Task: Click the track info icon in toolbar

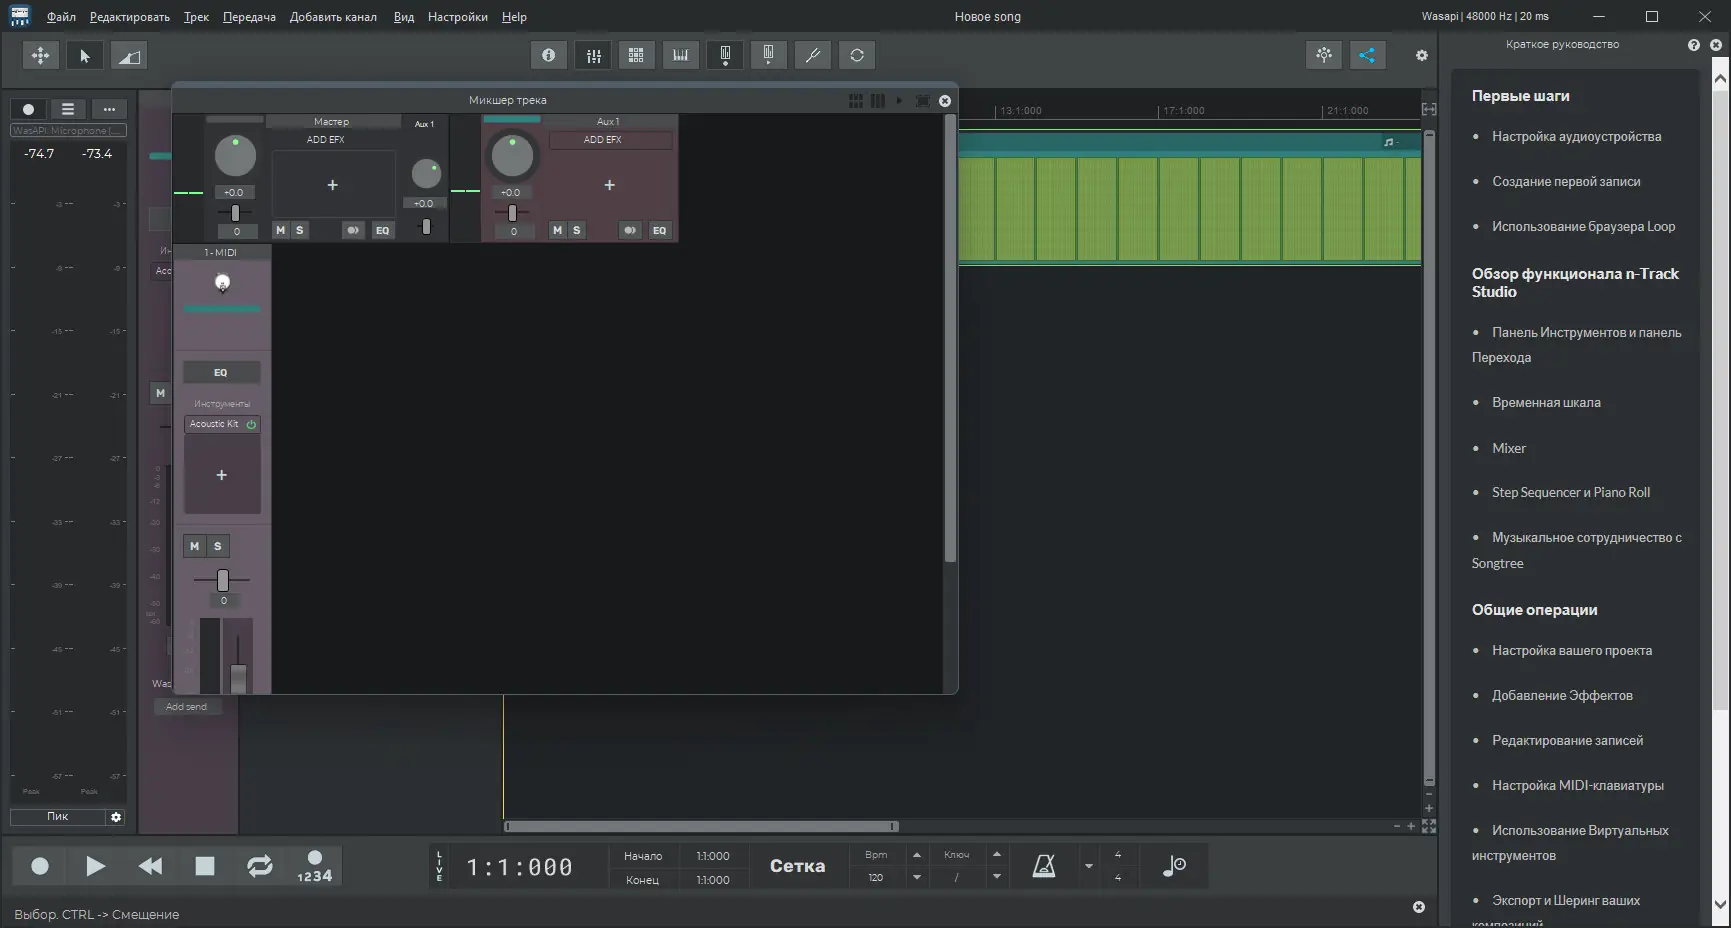Action: pos(548,55)
